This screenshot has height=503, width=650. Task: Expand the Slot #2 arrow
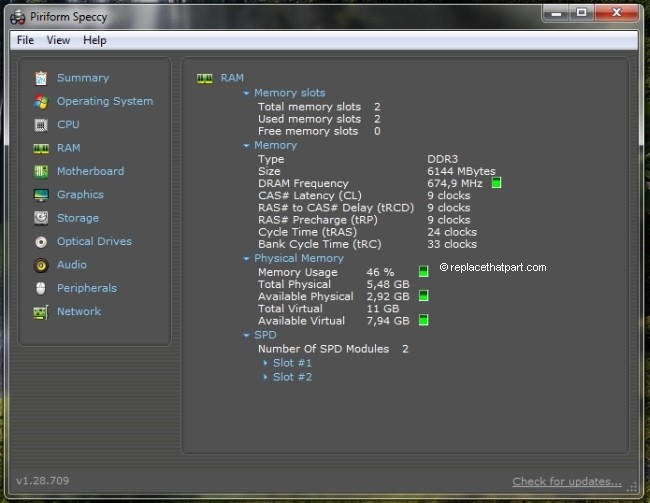265,377
